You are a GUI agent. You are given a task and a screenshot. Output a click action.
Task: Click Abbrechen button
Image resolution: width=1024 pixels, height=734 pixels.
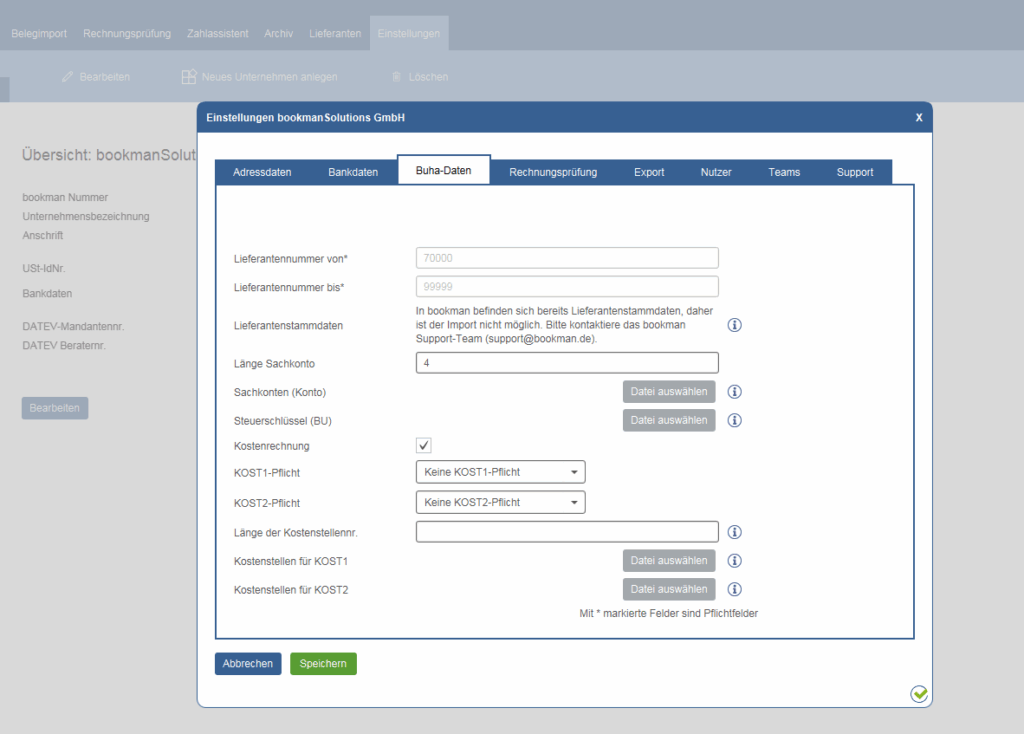pos(248,663)
